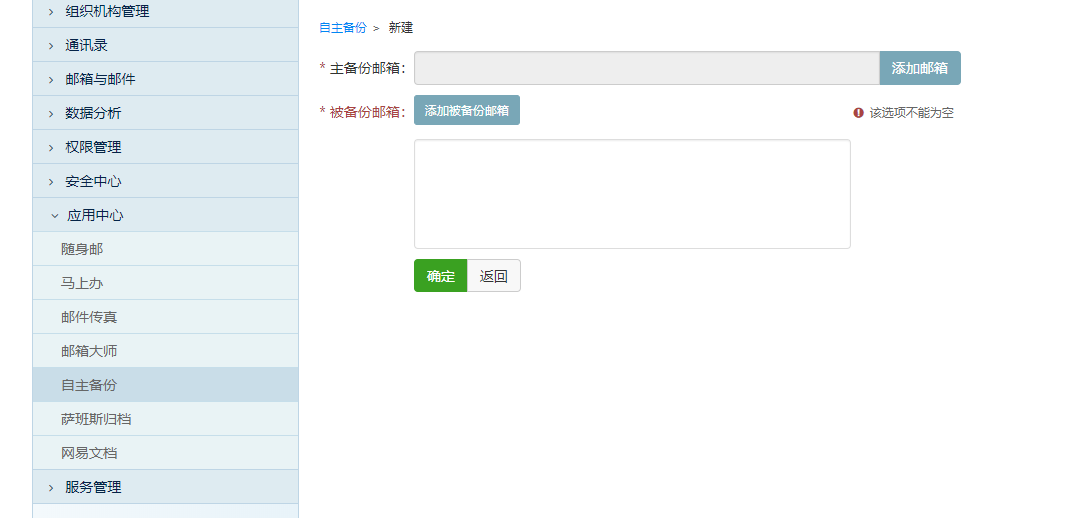Expand the 组织机构管理 menu section
This screenshot has height=518, width=1092.
coord(107,12)
